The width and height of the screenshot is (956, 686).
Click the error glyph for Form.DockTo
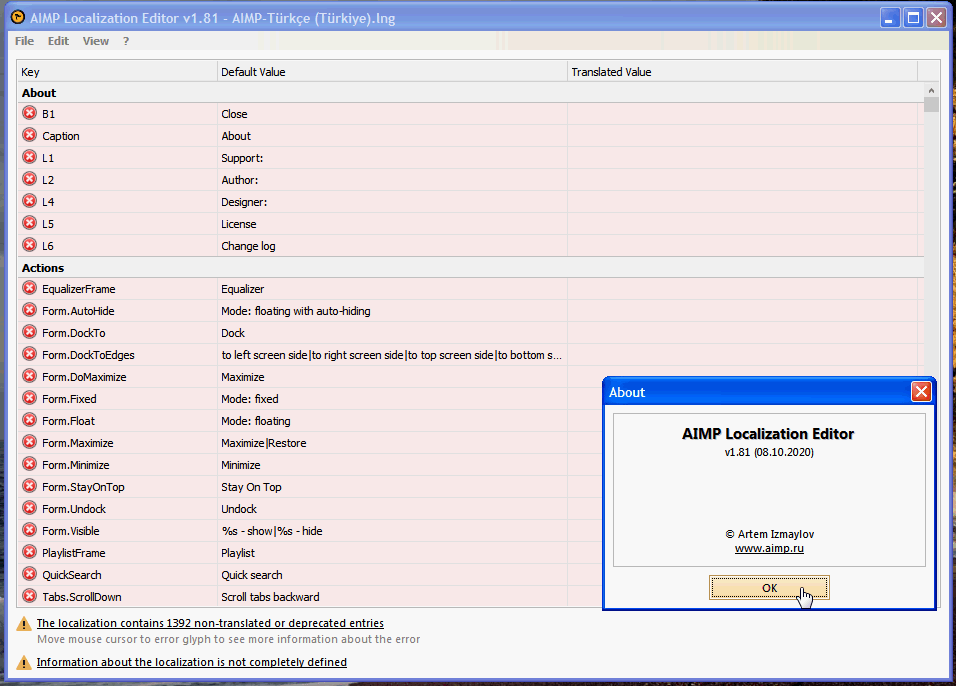tap(29, 332)
